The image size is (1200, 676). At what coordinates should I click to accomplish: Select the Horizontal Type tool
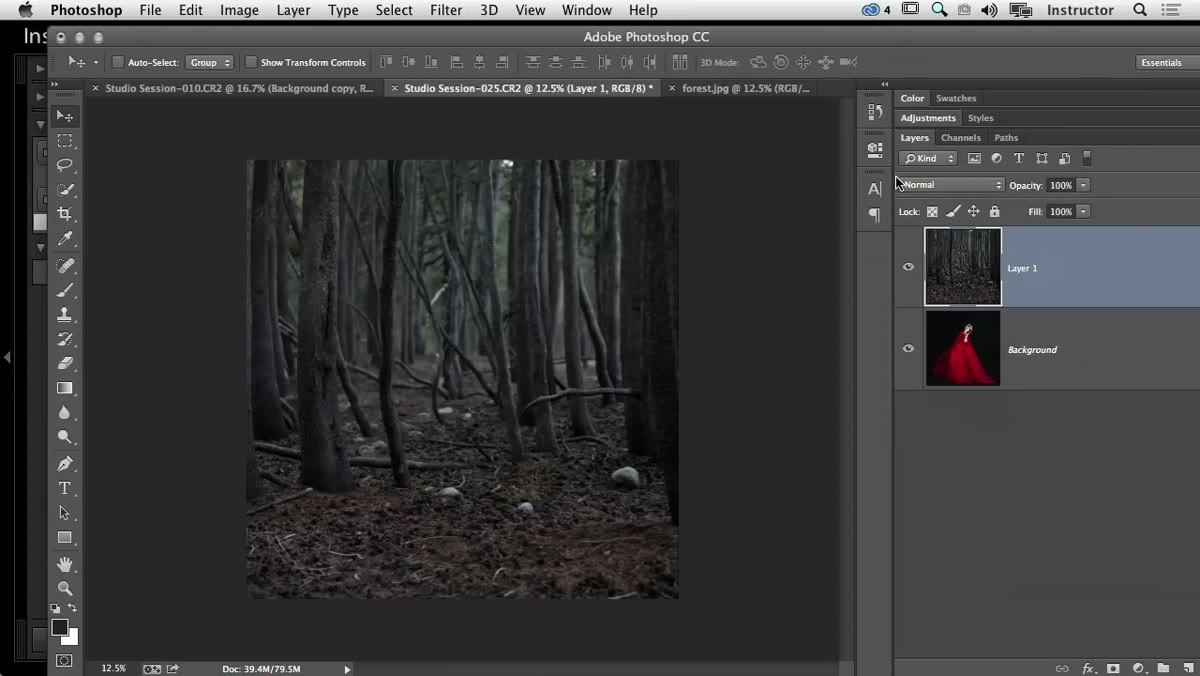coord(65,488)
